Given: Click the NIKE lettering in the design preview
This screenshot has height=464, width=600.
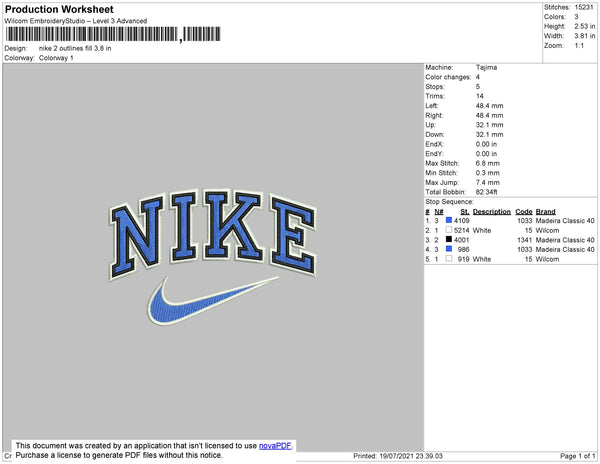Looking at the screenshot, I should [x=213, y=234].
